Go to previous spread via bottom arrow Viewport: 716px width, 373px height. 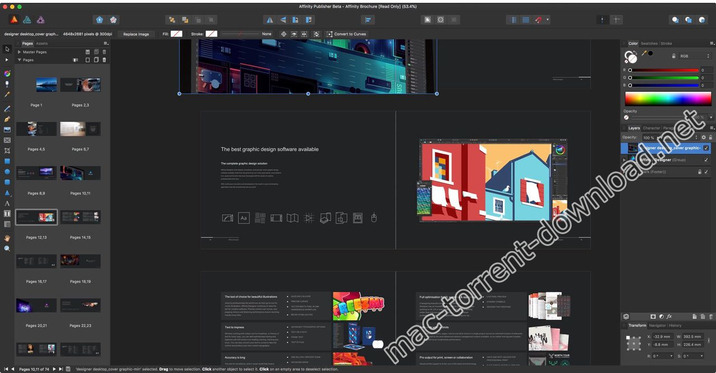point(13,369)
